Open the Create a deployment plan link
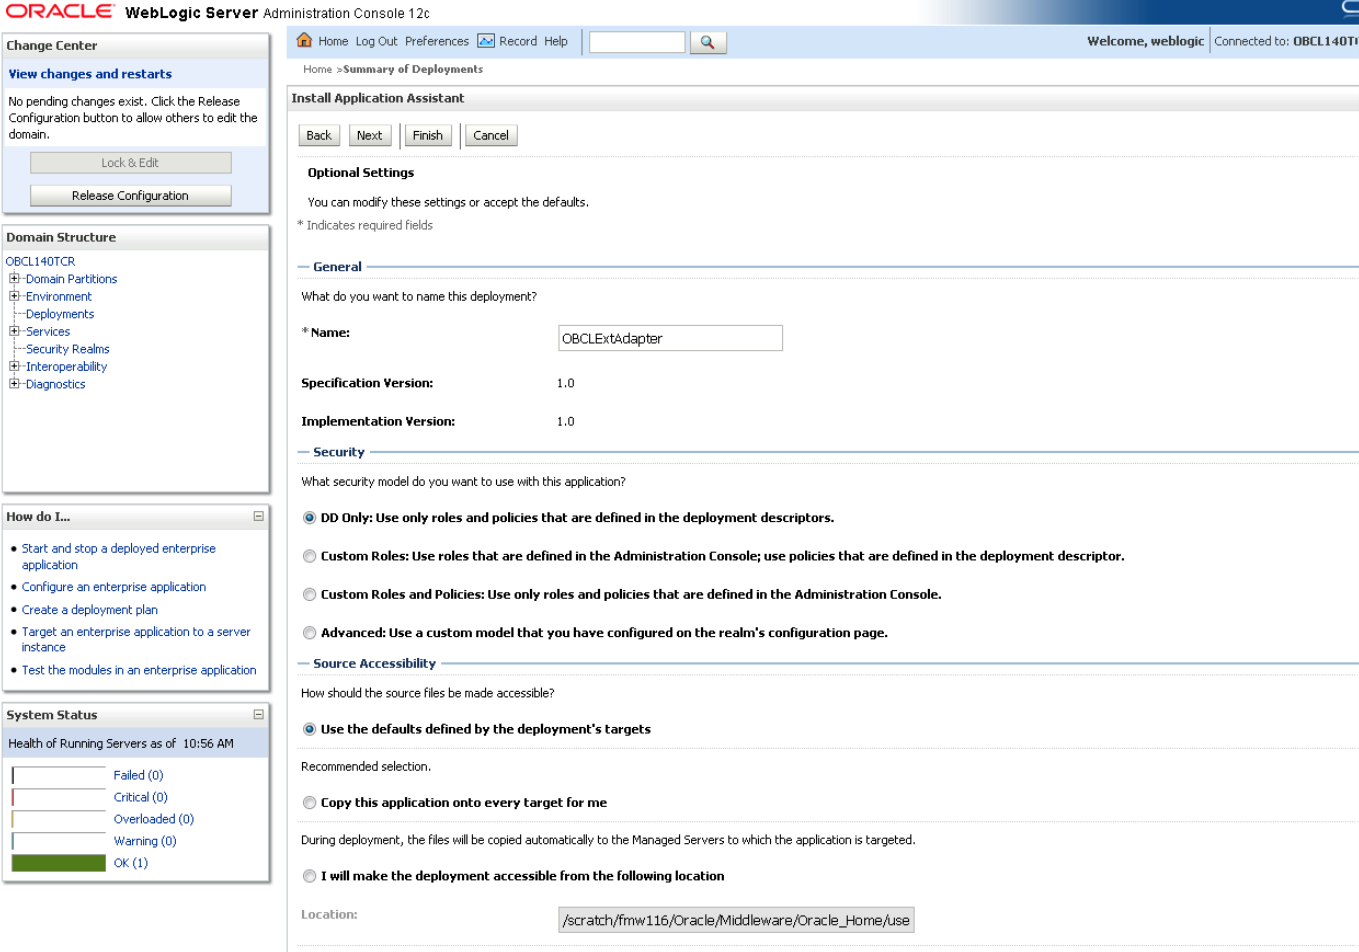Screen dimensions: 1359x952 pos(89,609)
